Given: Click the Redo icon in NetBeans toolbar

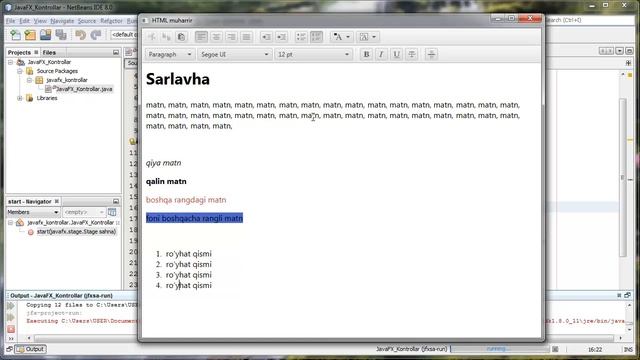Looking at the screenshot, I should pos(96,35).
